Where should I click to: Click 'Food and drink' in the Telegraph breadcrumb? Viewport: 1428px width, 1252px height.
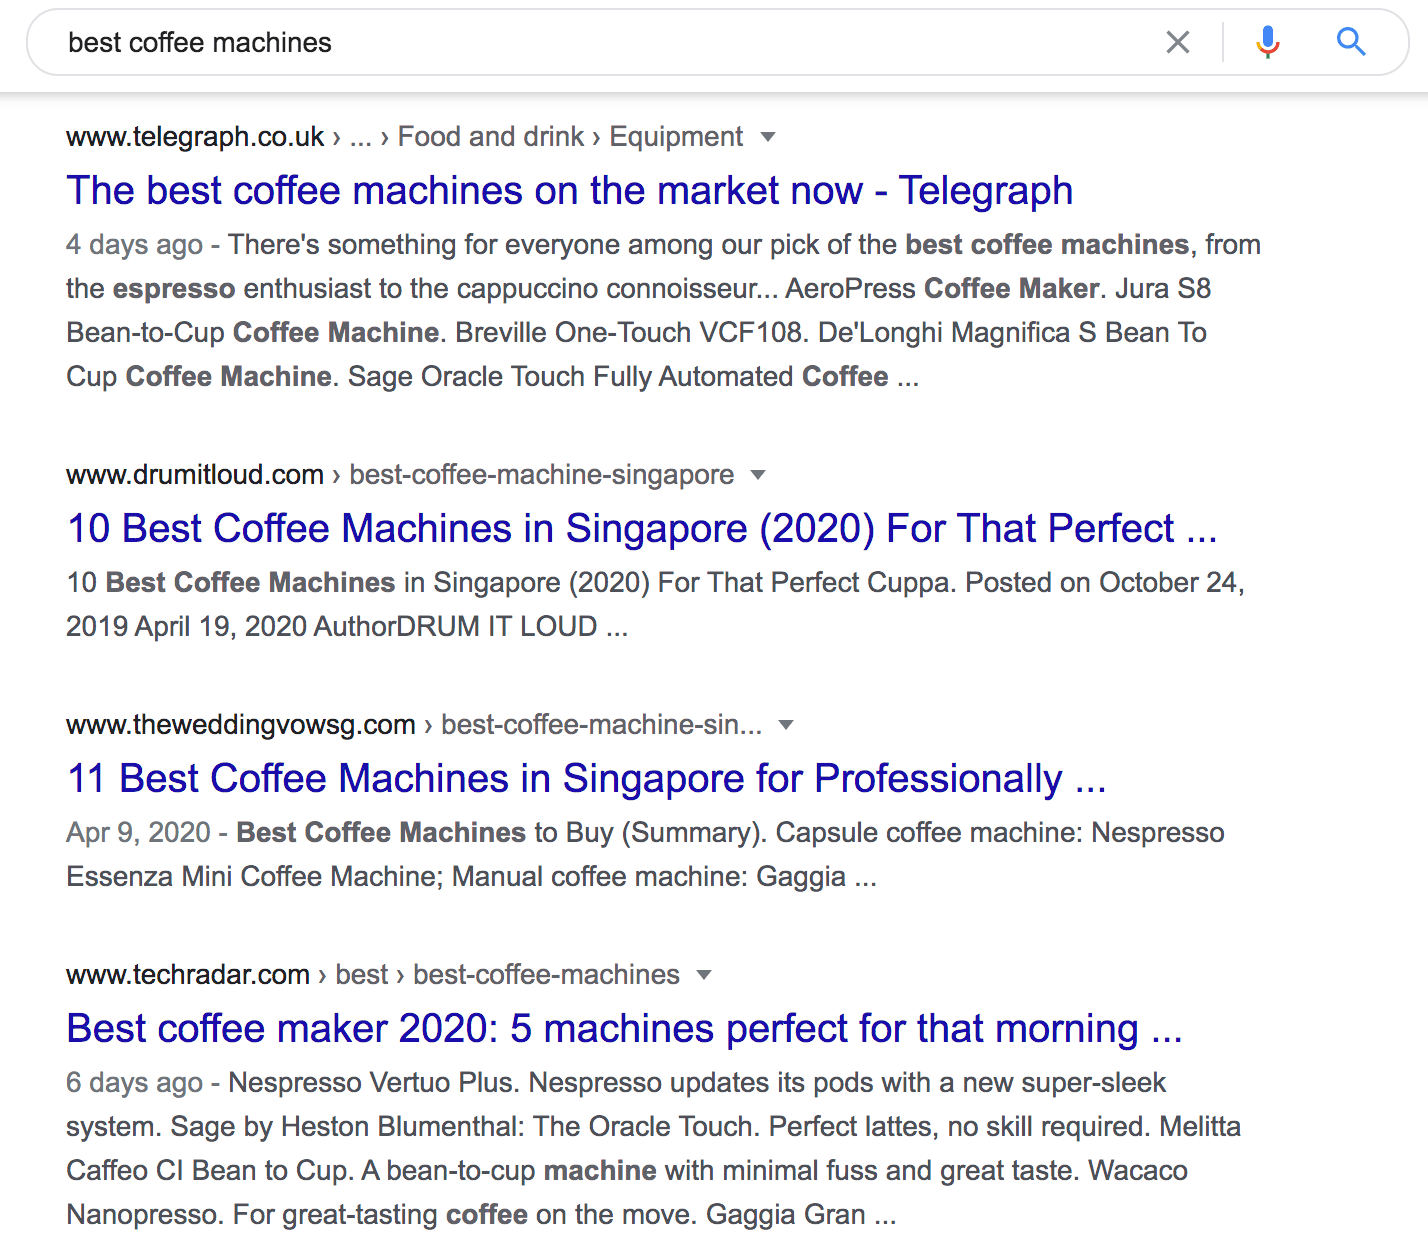point(491,137)
